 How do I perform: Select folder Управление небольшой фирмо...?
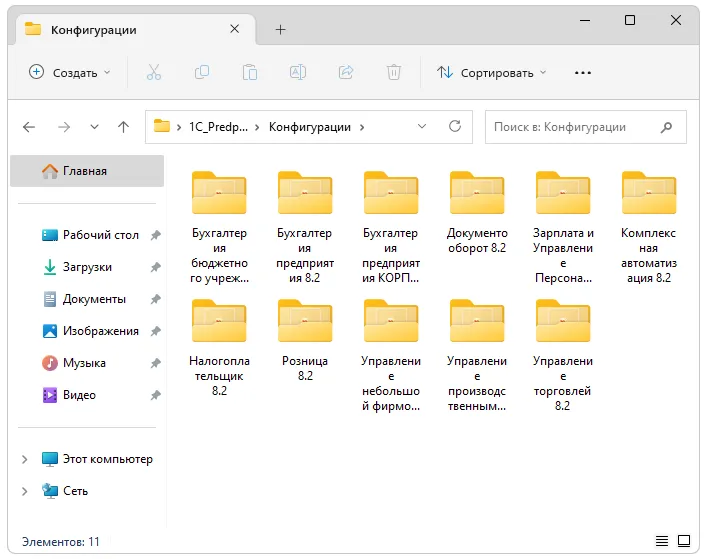pos(390,355)
